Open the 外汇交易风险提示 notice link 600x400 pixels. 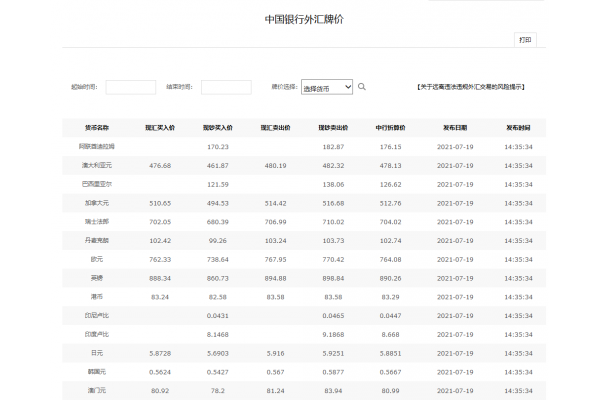(x=470, y=87)
